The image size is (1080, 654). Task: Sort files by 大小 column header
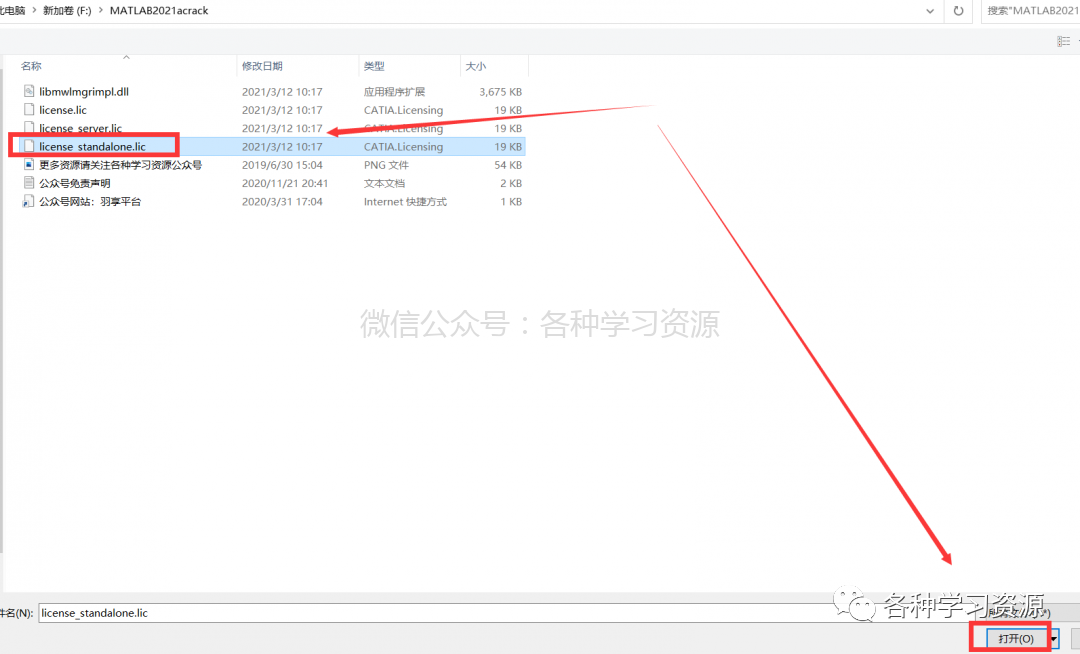click(x=475, y=66)
